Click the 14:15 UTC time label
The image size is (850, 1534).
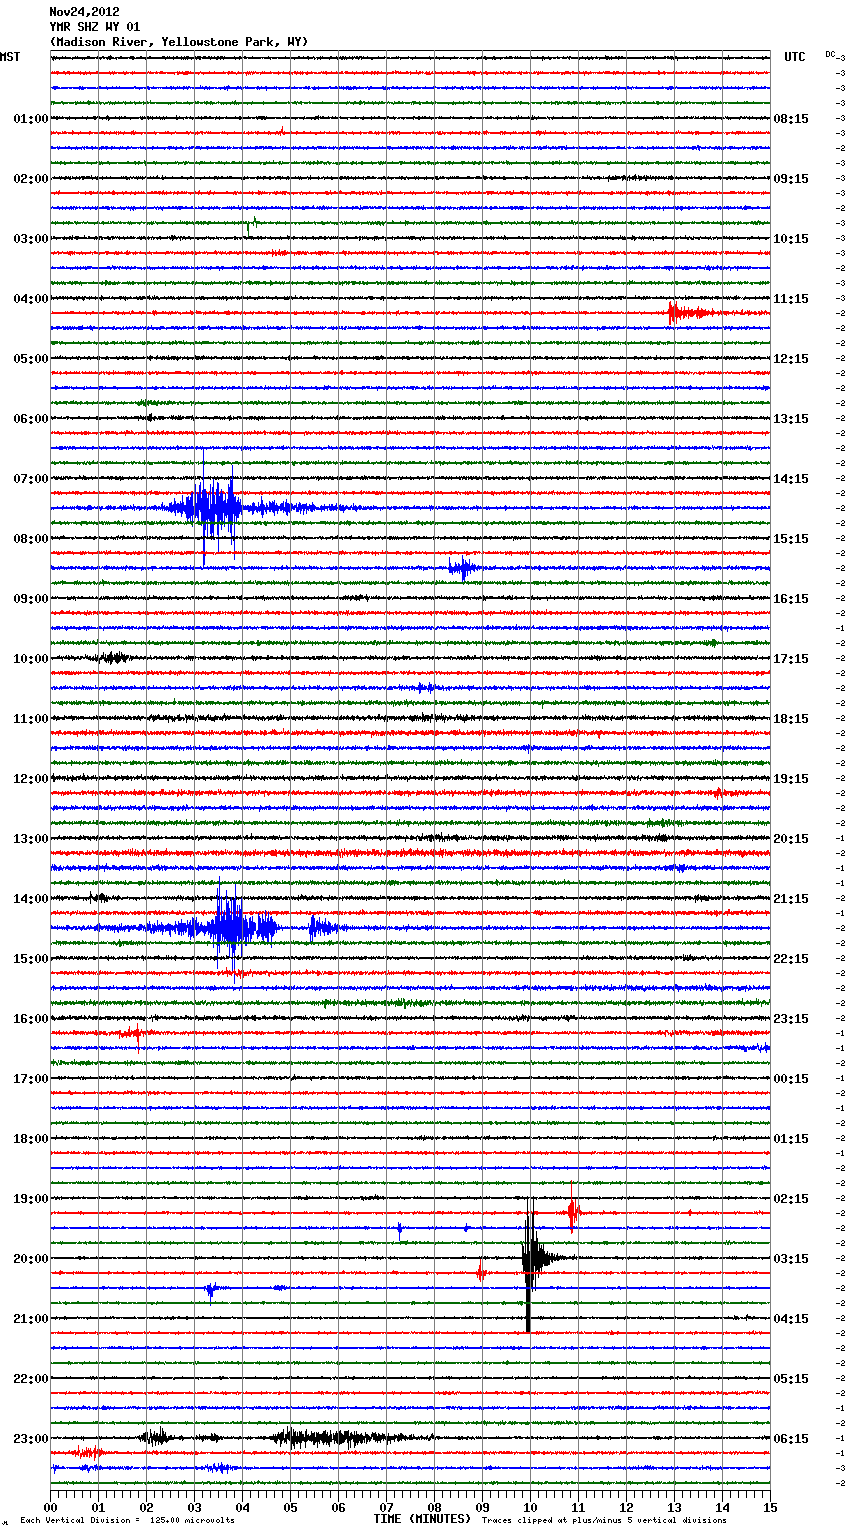(x=791, y=479)
